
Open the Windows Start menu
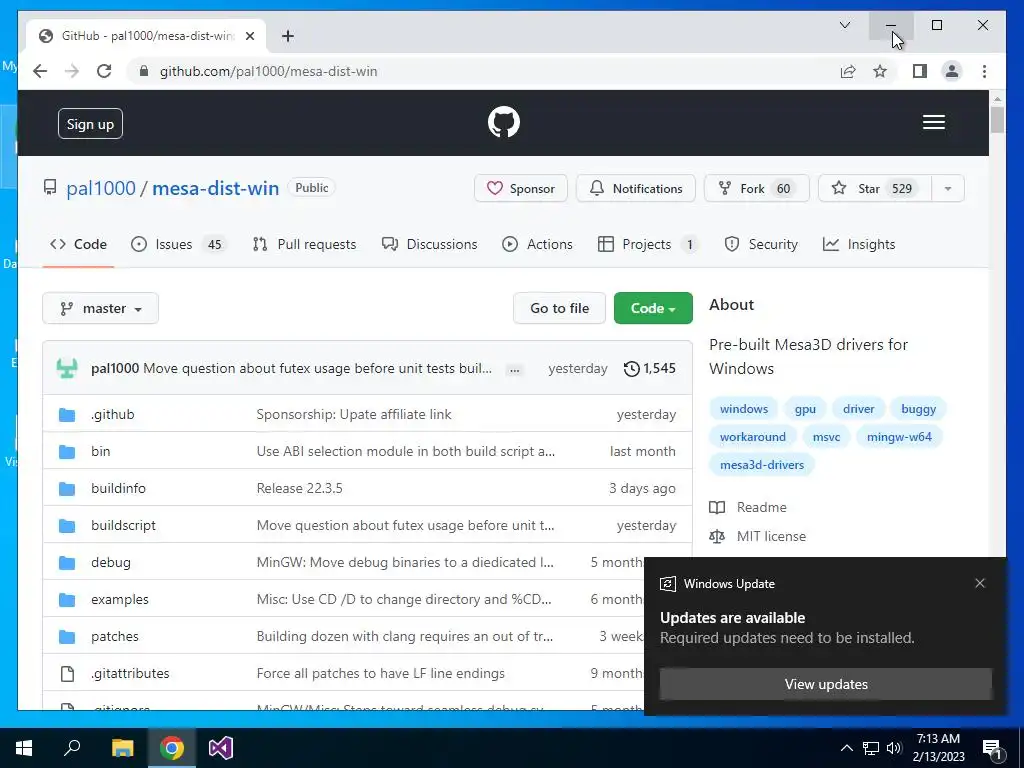coord(24,748)
